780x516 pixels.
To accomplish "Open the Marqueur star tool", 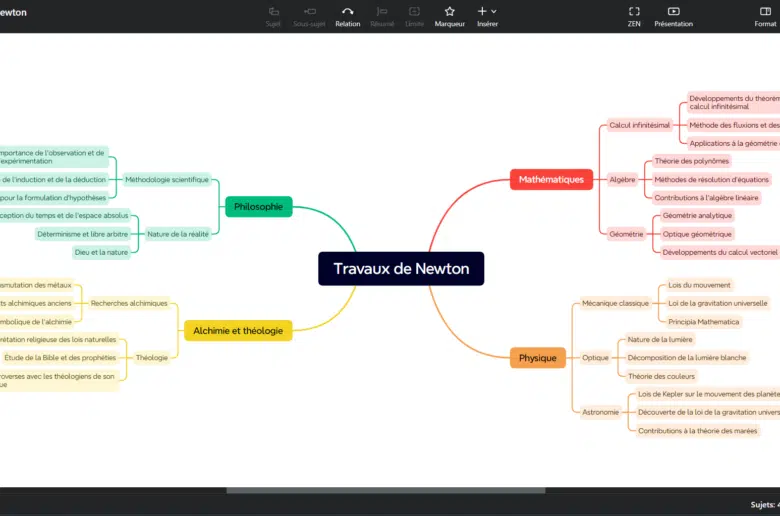I will tap(449, 15).
